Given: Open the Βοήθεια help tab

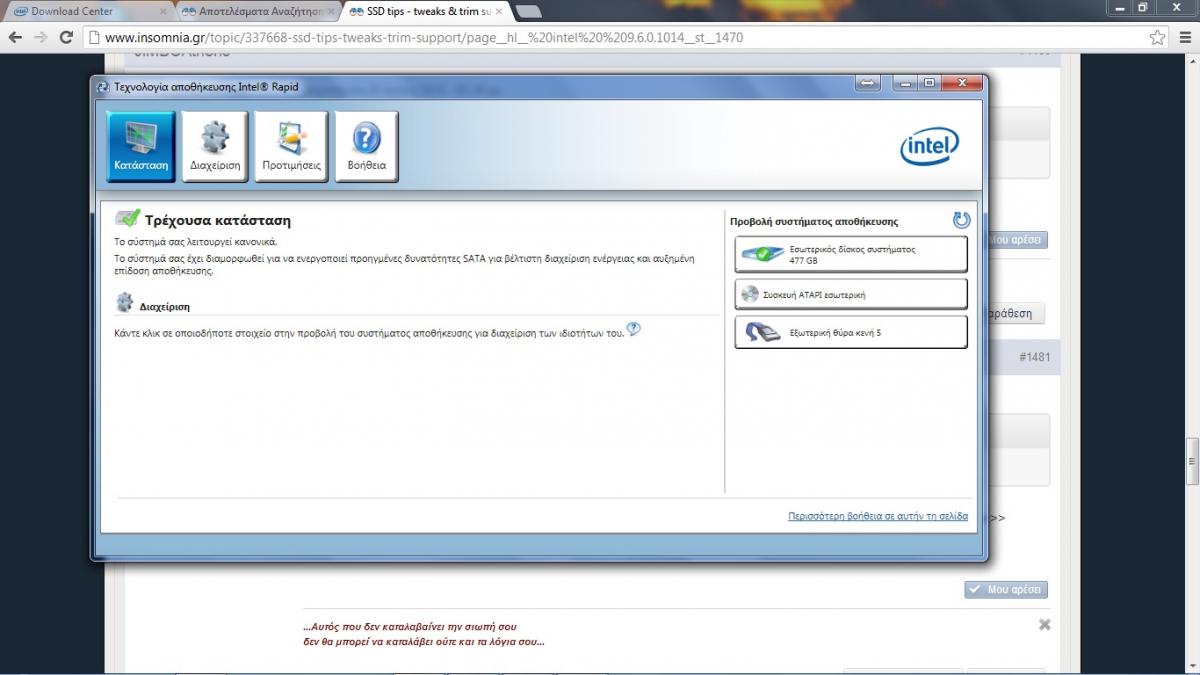Looking at the screenshot, I should coord(367,146).
